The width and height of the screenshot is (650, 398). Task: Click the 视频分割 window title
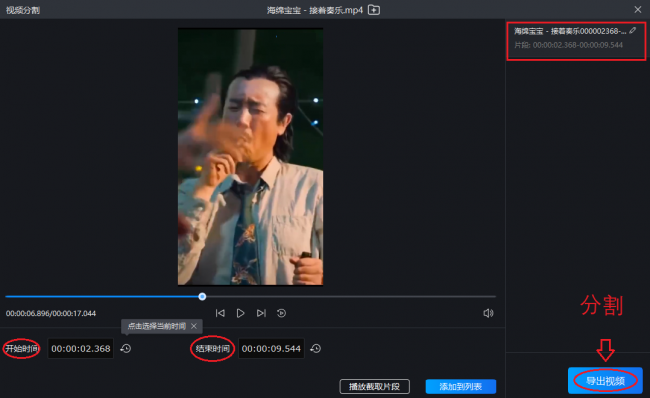click(23, 10)
